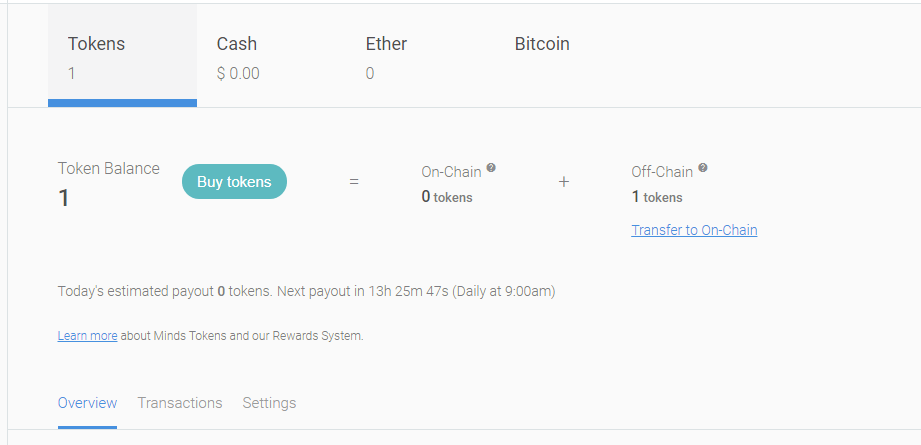This screenshot has height=445, width=921.
Task: Switch to the Cash tab
Action: 238,56
